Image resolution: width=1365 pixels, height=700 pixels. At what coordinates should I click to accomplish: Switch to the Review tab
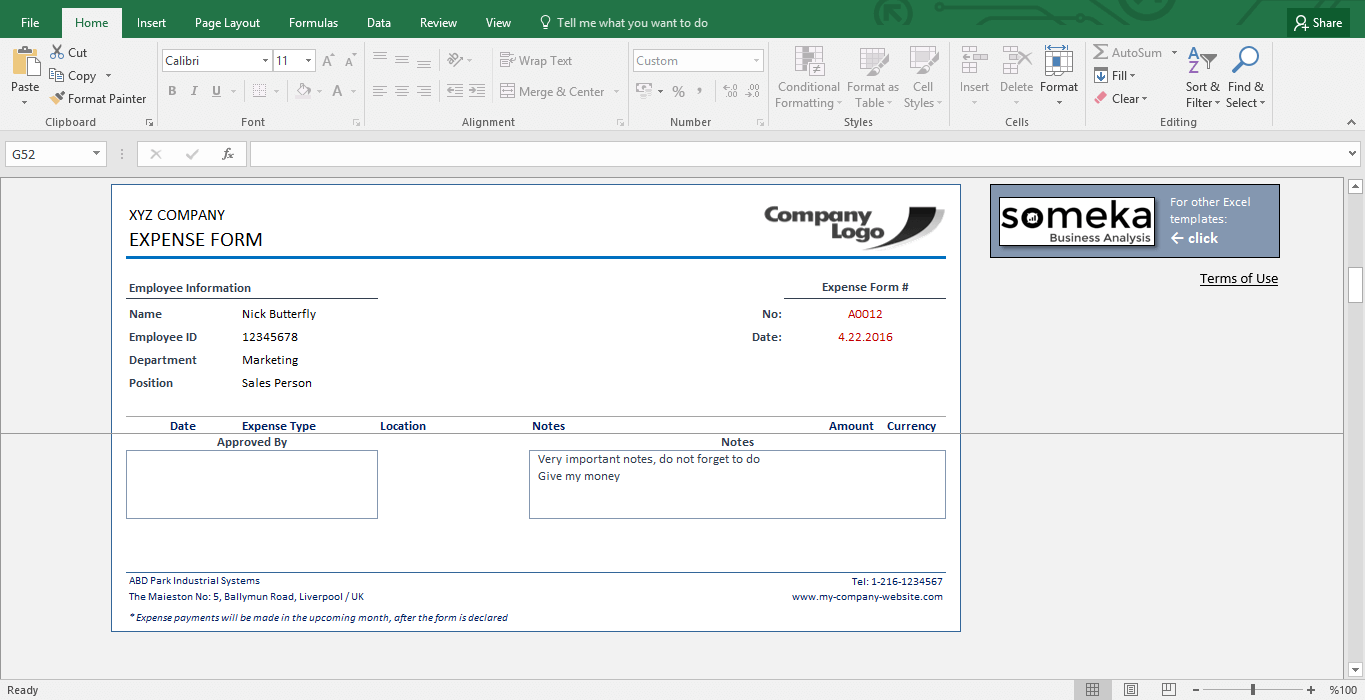click(x=438, y=23)
